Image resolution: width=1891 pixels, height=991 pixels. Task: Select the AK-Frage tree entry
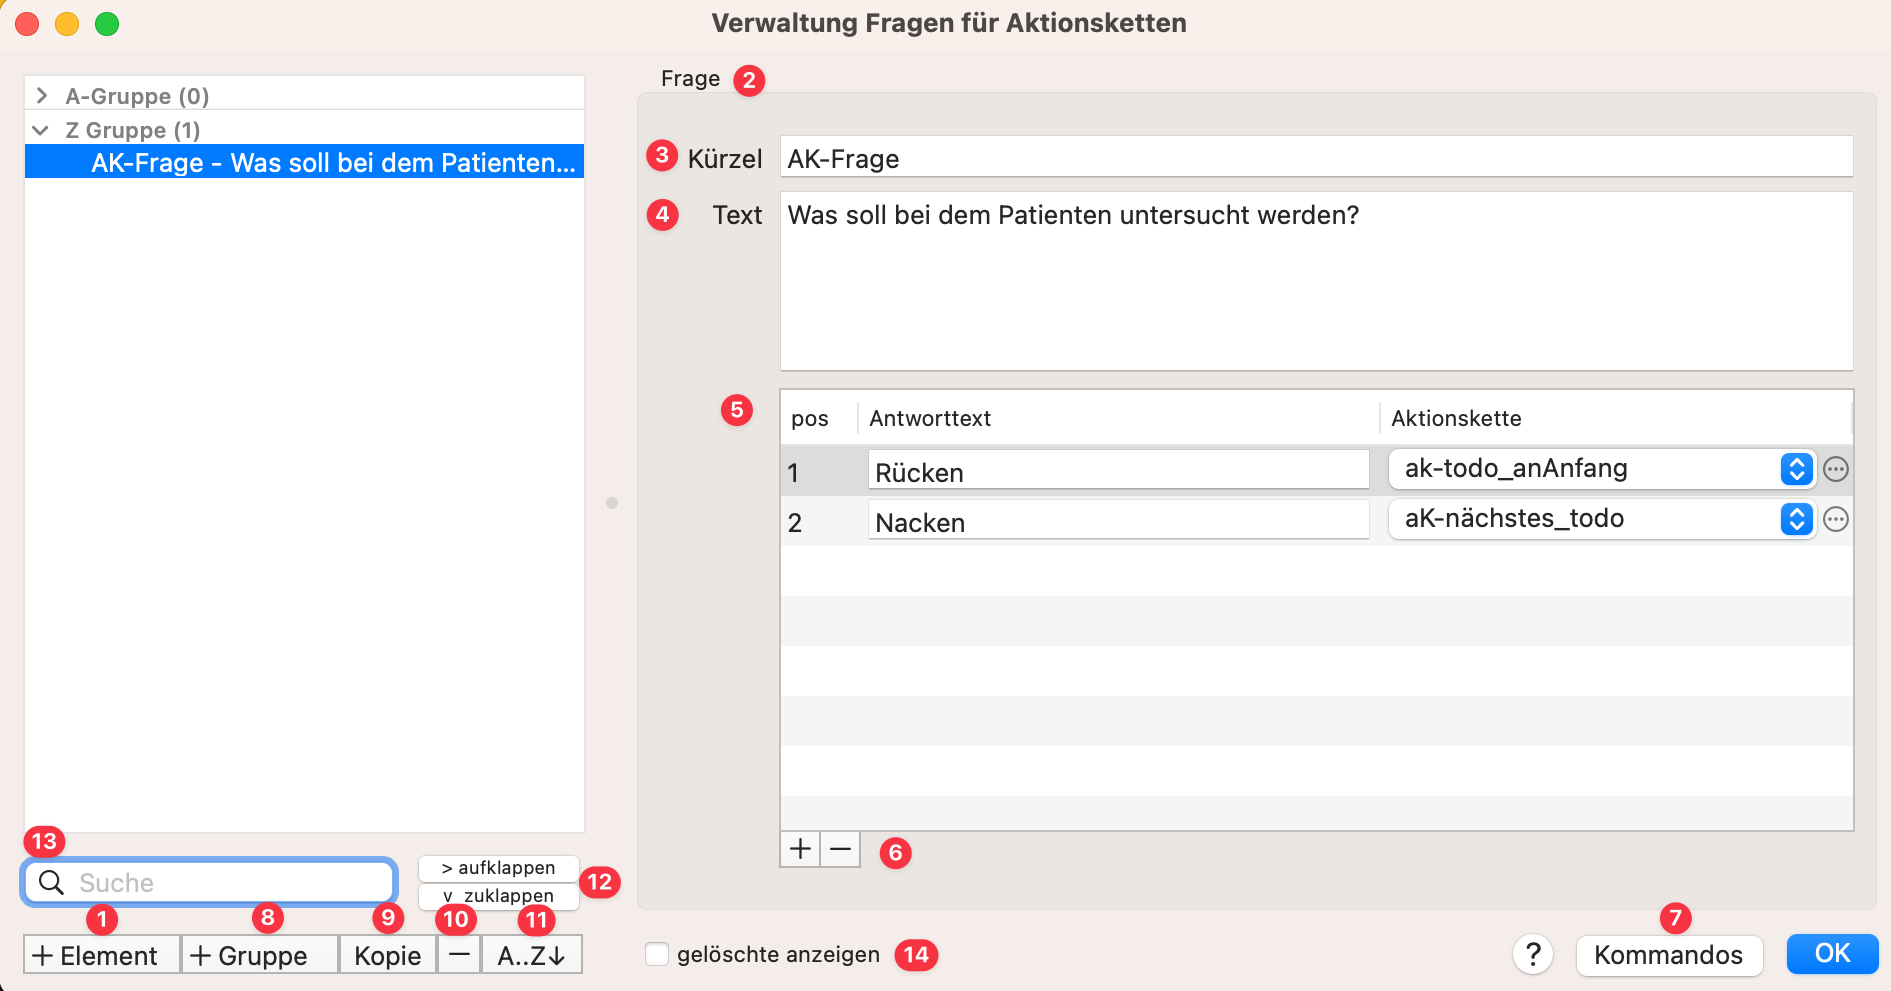(x=304, y=162)
